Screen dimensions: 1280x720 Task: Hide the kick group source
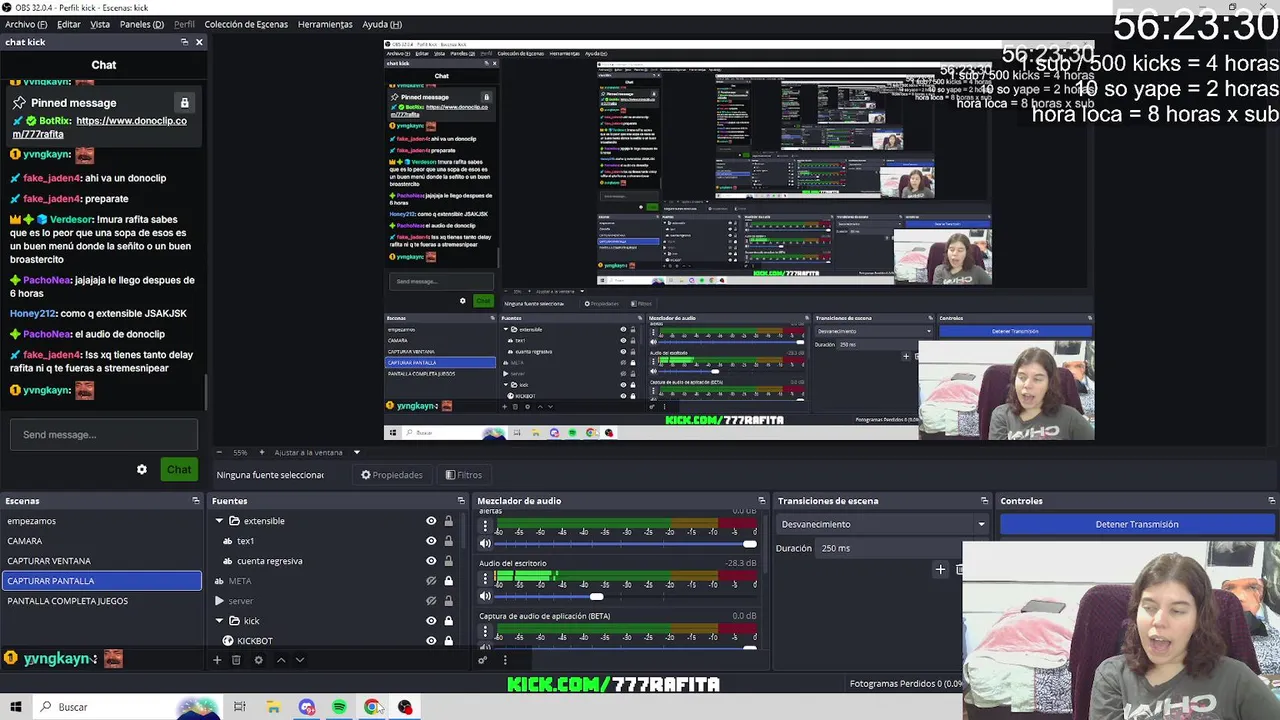tap(431, 621)
